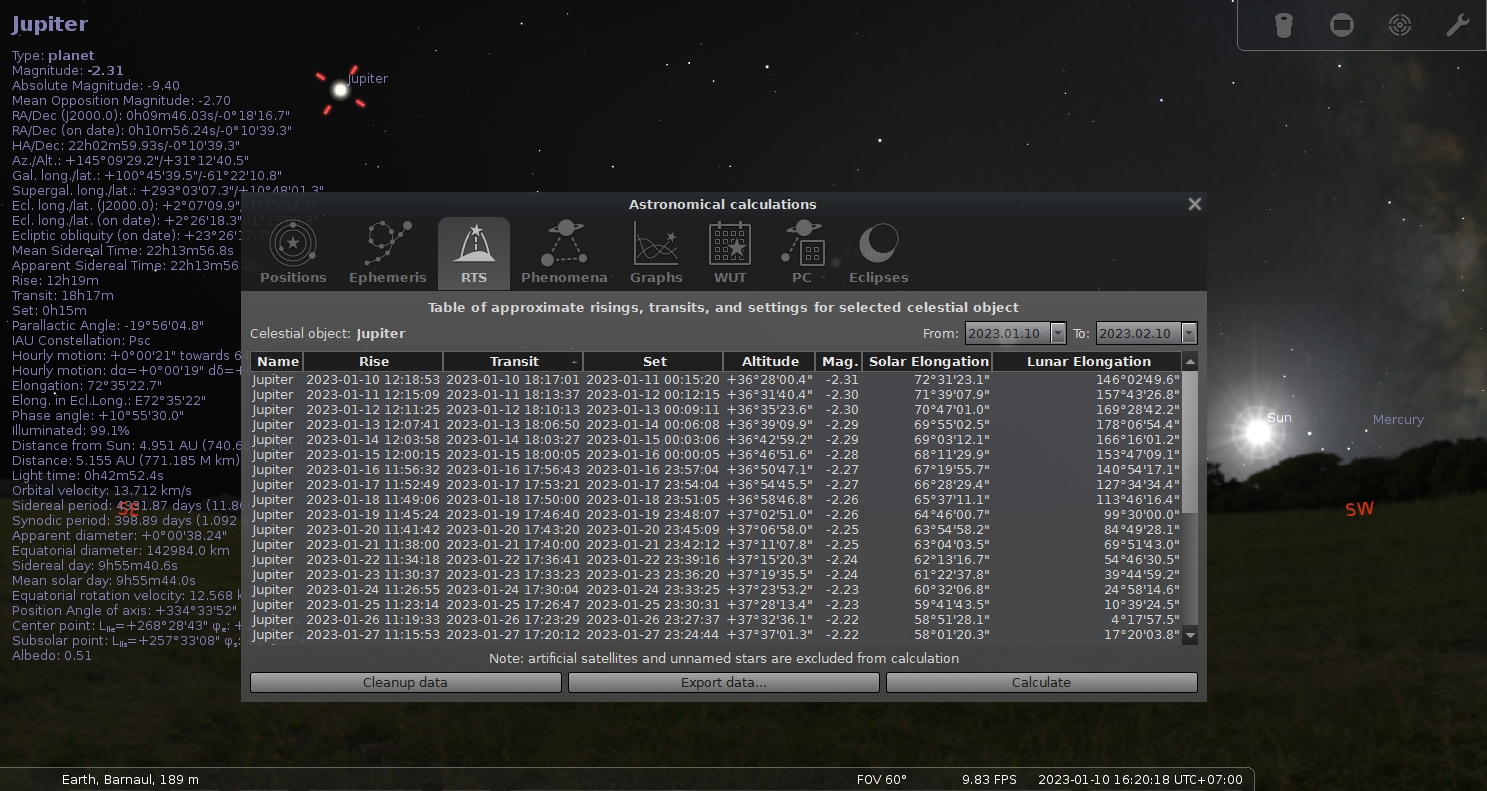This screenshot has width=1487, height=791.
Task: Toggle the Telrad sight icon
Action: [1400, 26]
